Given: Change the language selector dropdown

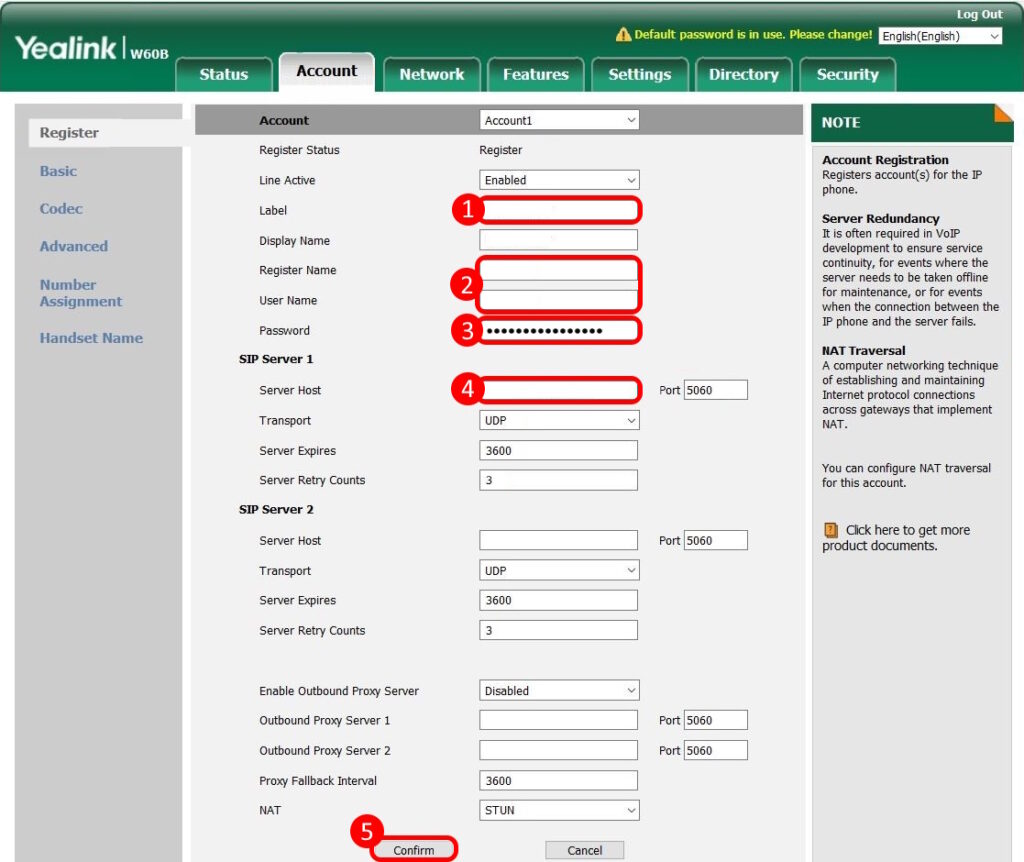Looking at the screenshot, I should pyautogui.click(x=939, y=36).
